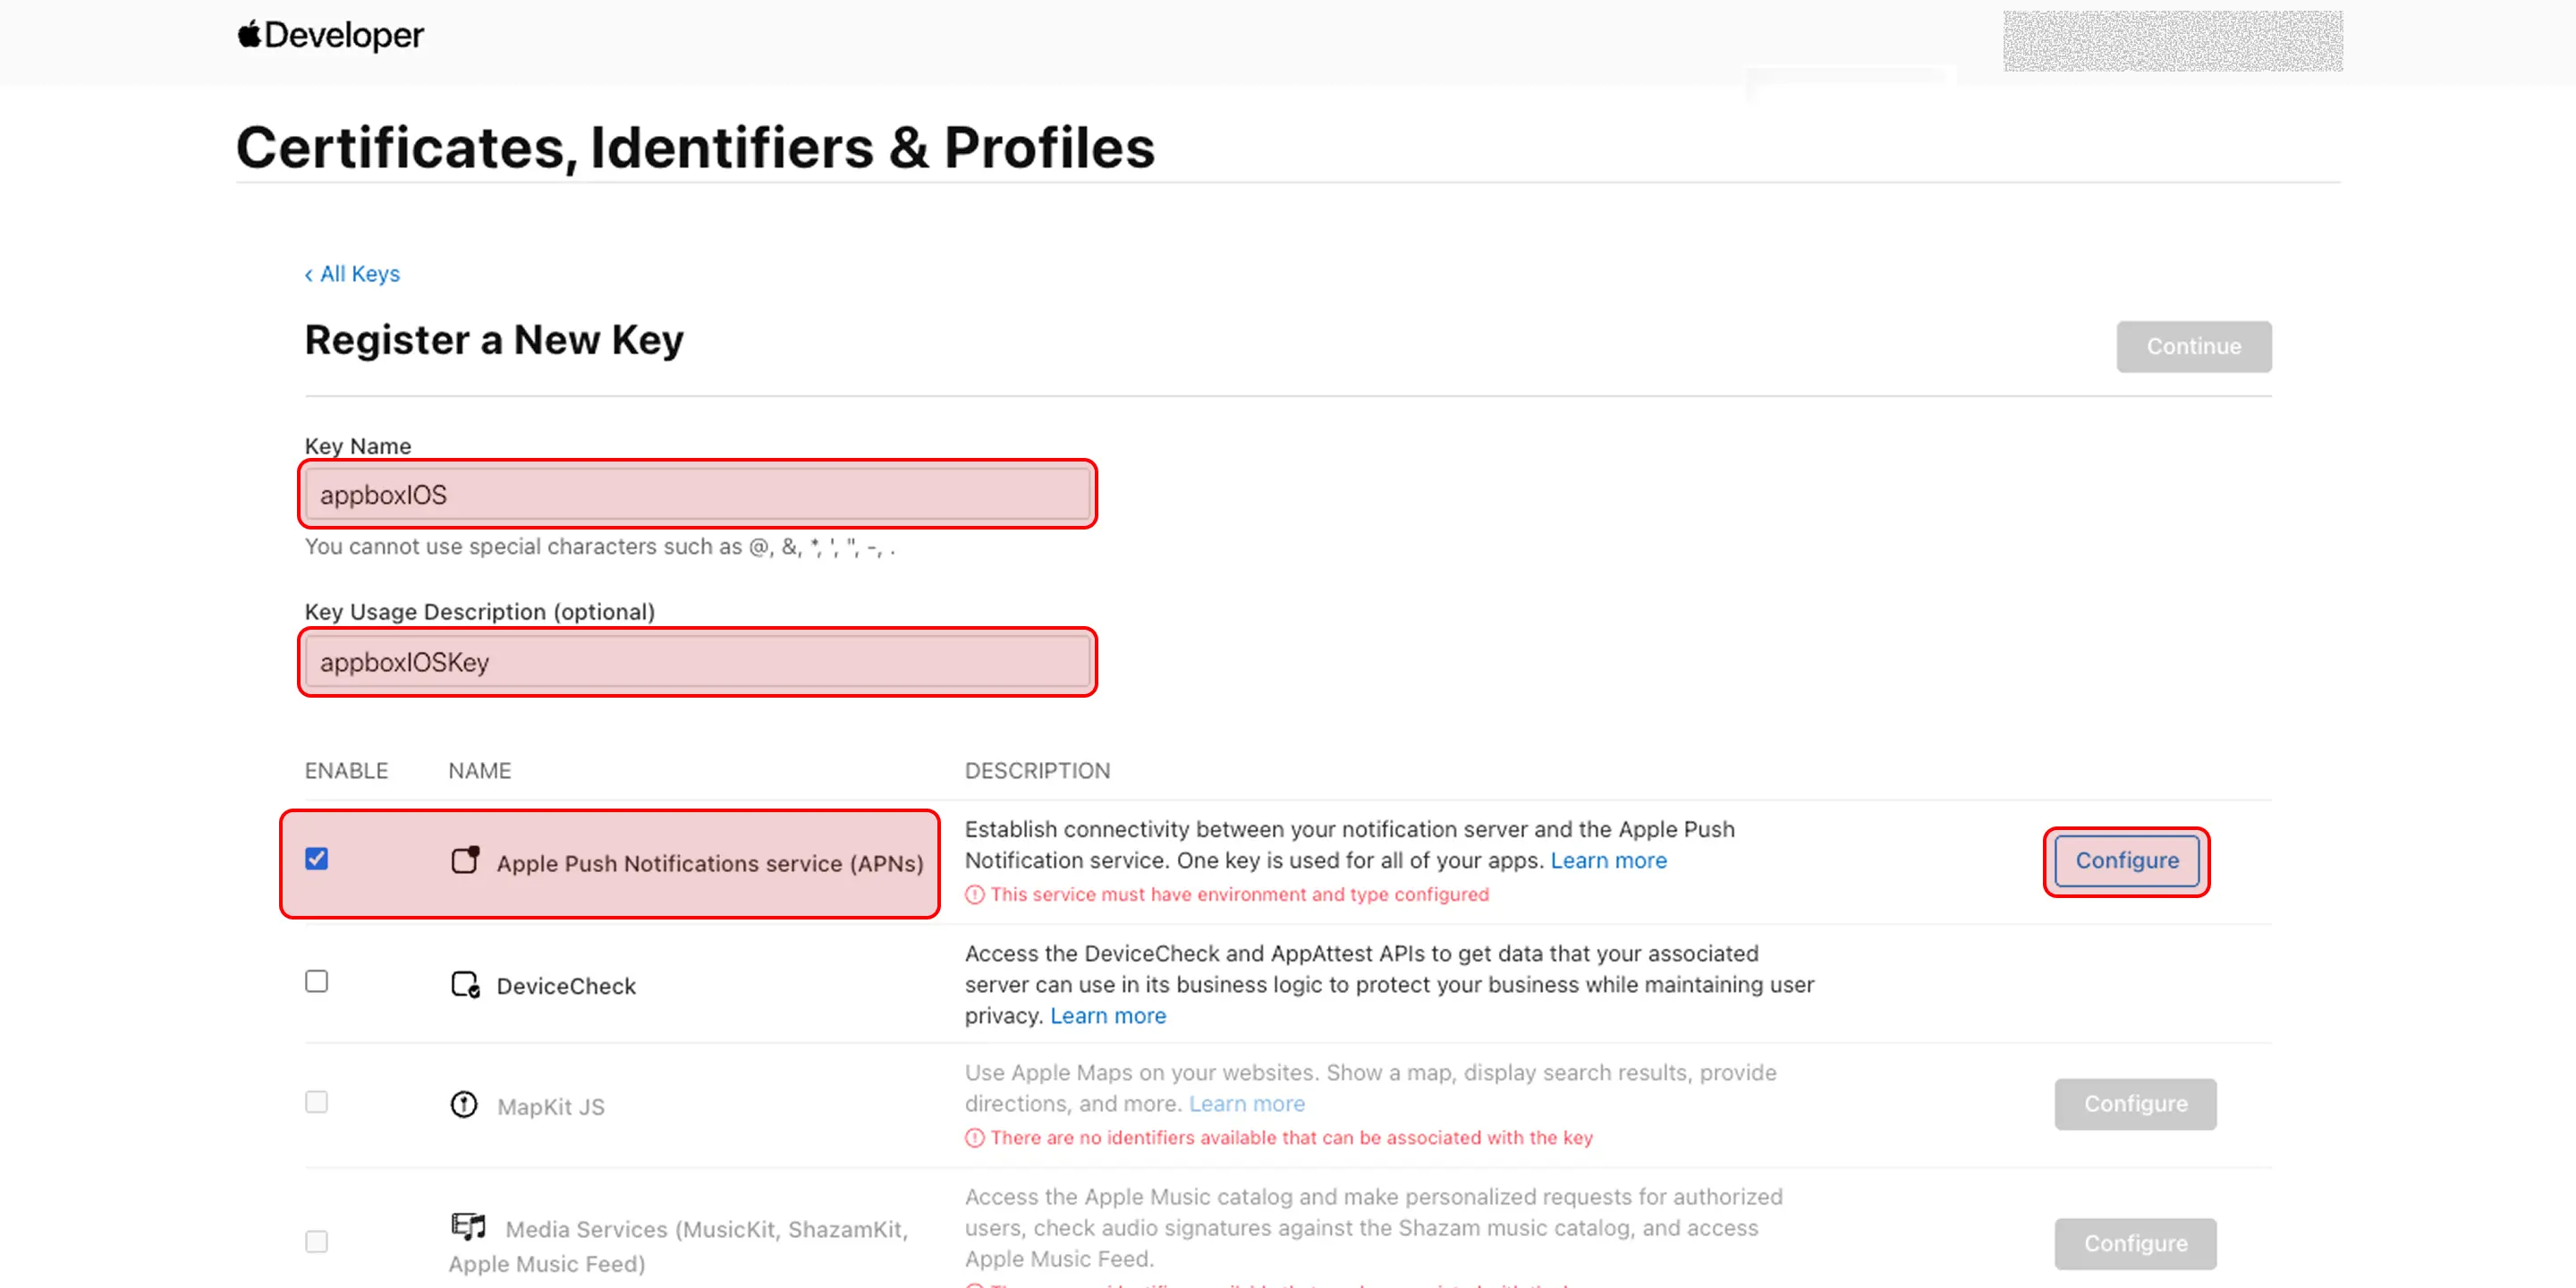Click the DeviceCheck service icon
The height and width of the screenshot is (1288, 2576).
pos(465,985)
